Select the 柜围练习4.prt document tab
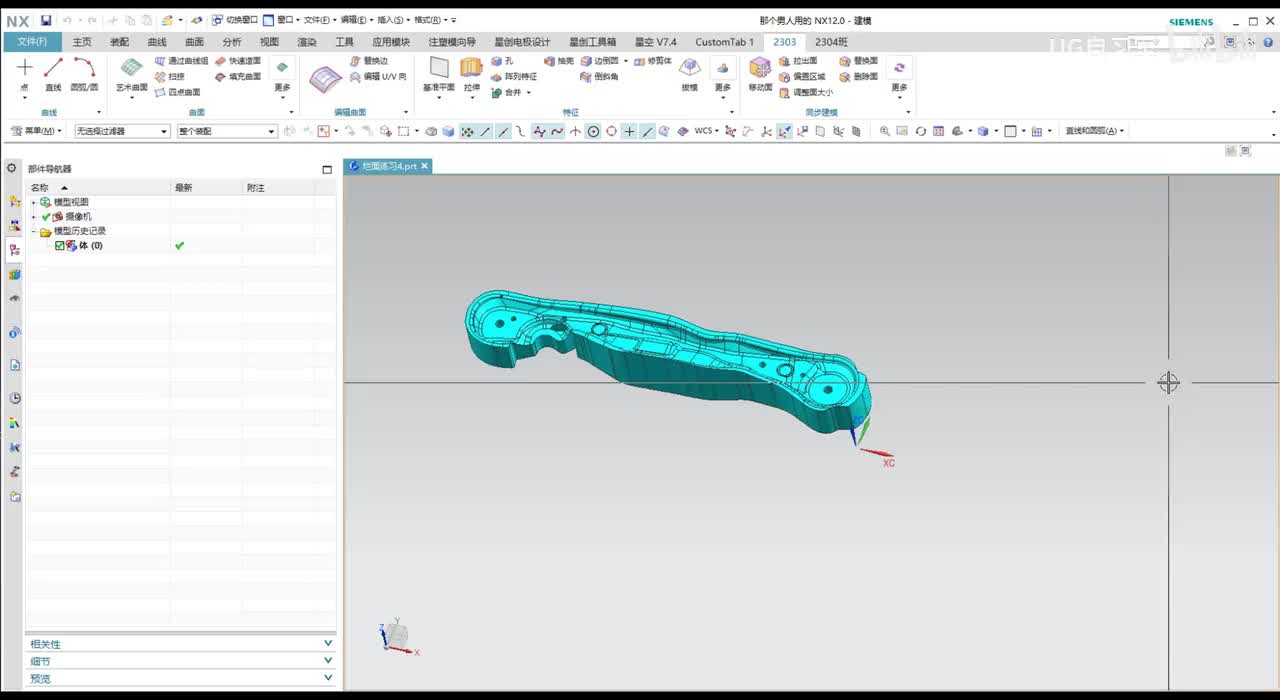 [x=388, y=166]
